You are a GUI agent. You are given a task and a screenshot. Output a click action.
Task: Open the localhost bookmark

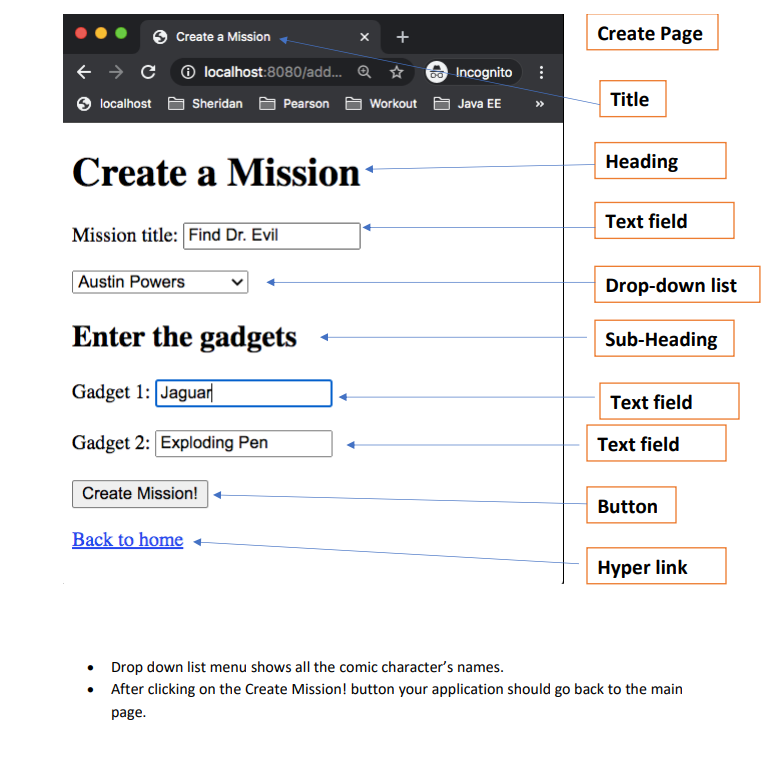tap(114, 104)
